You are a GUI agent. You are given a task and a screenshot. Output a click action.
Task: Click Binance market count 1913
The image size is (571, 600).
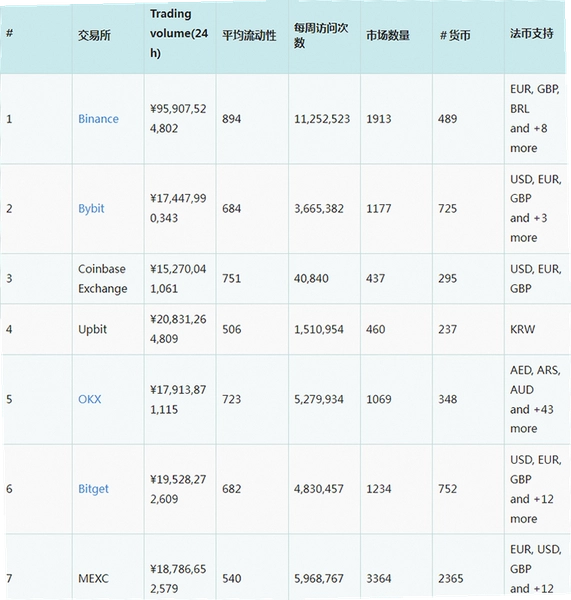point(378,119)
